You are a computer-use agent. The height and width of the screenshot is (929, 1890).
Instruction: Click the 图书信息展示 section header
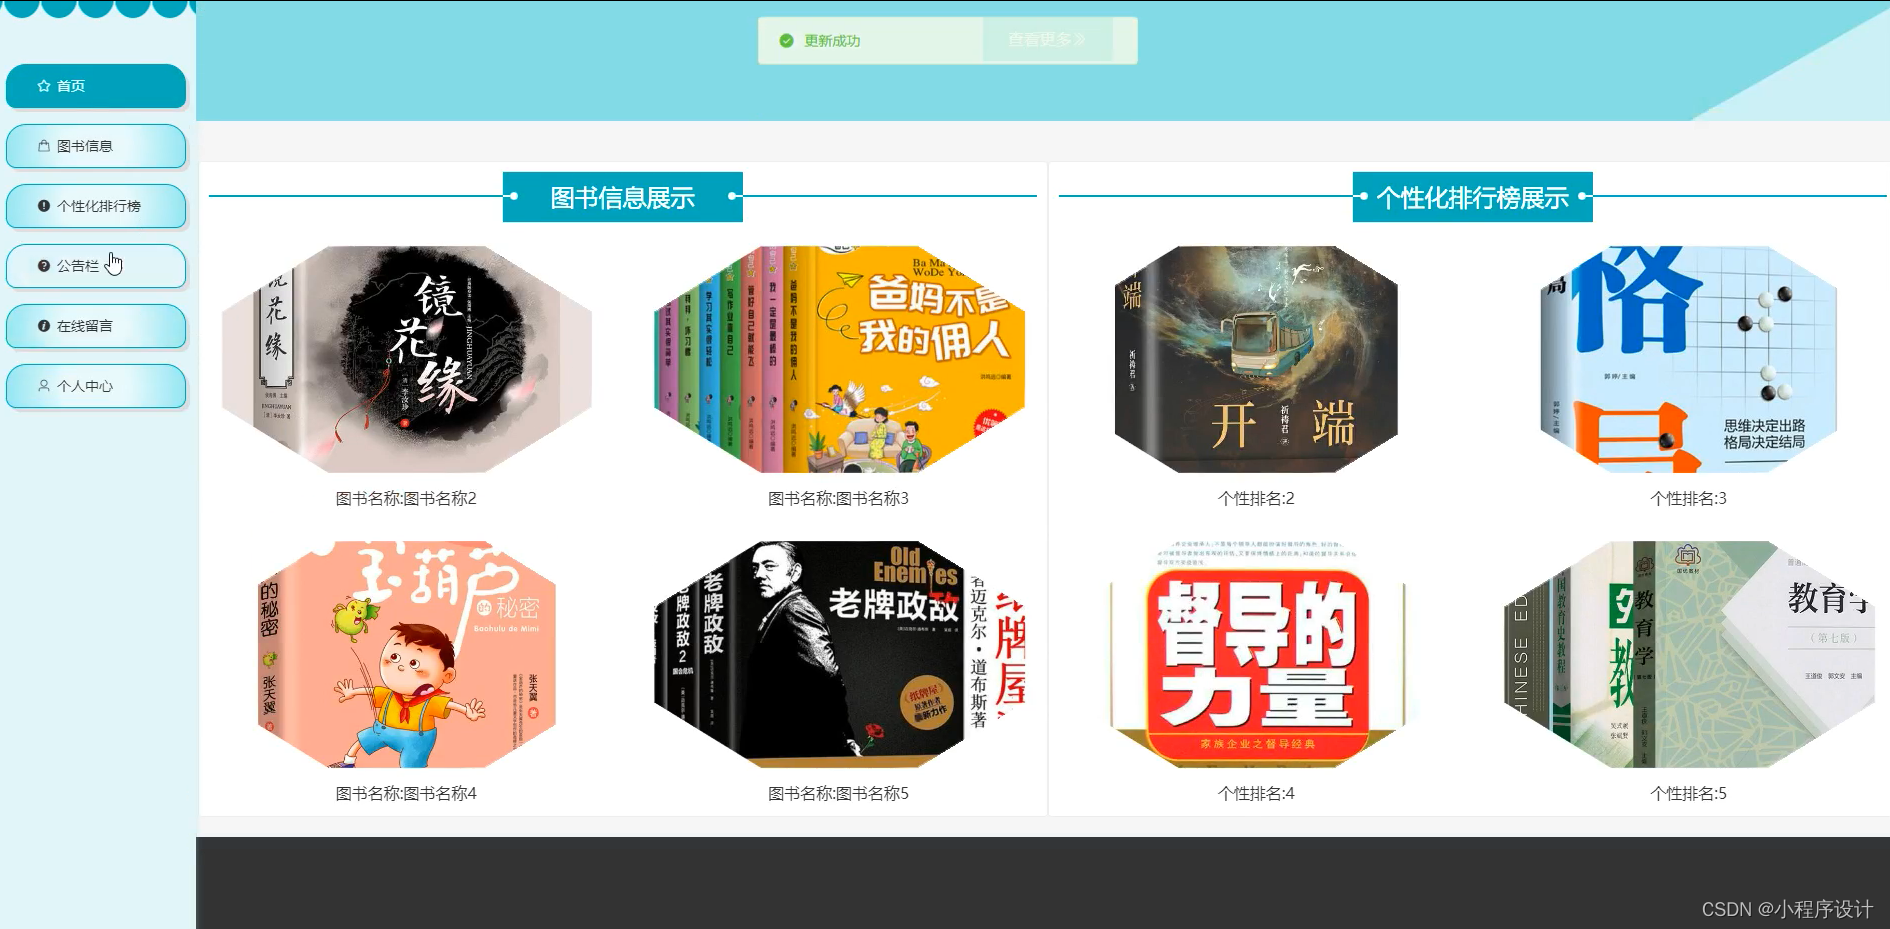[x=622, y=197]
